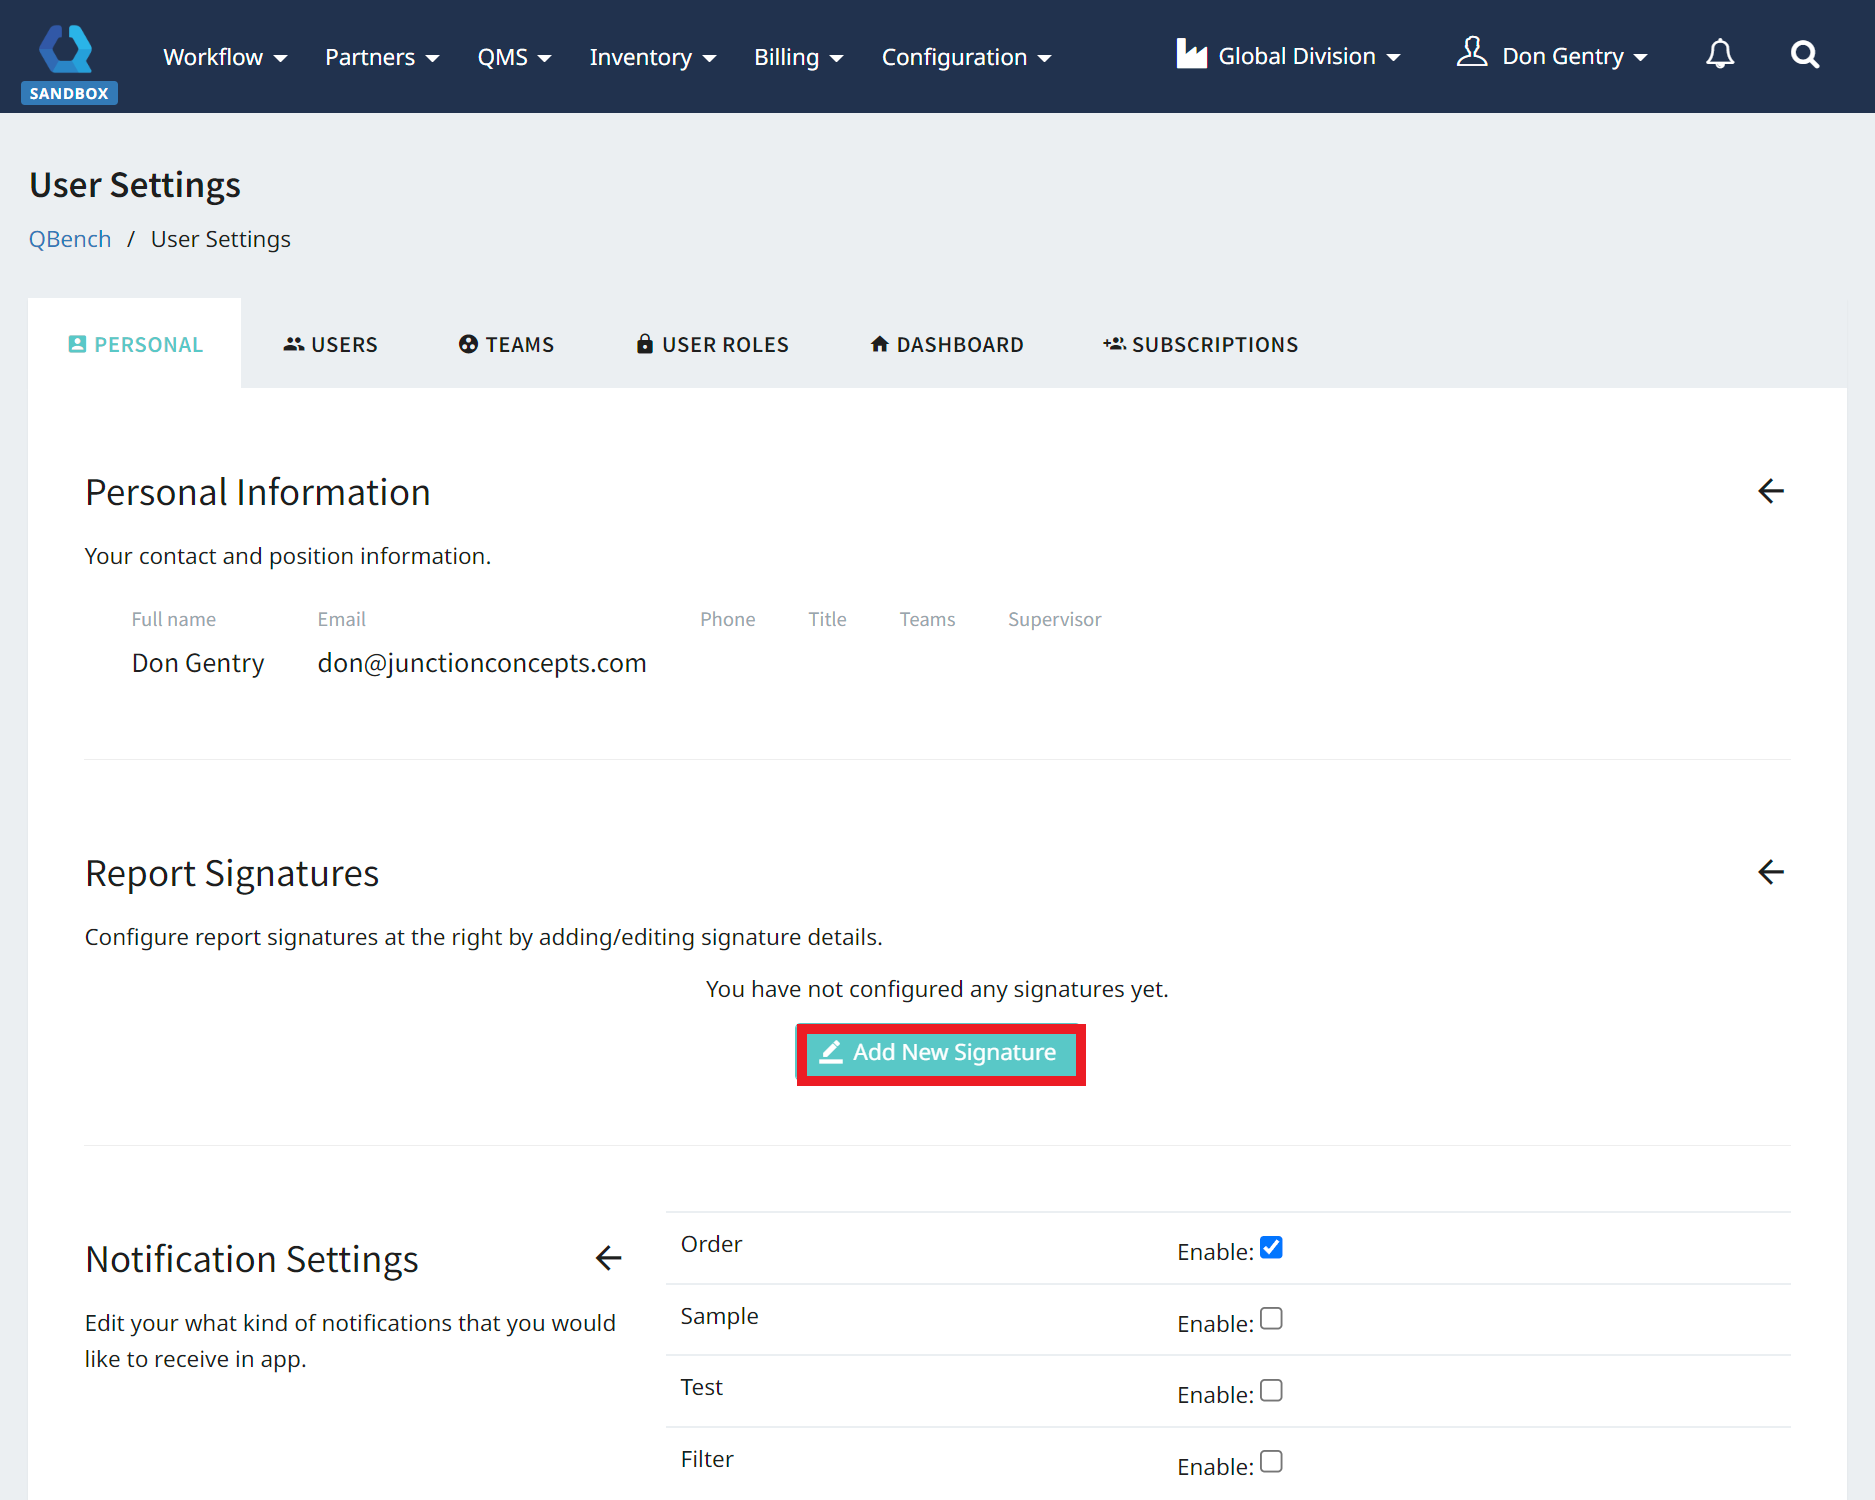Click the Sample notification row label
Viewport: 1875px width, 1500px height.
click(x=719, y=1316)
